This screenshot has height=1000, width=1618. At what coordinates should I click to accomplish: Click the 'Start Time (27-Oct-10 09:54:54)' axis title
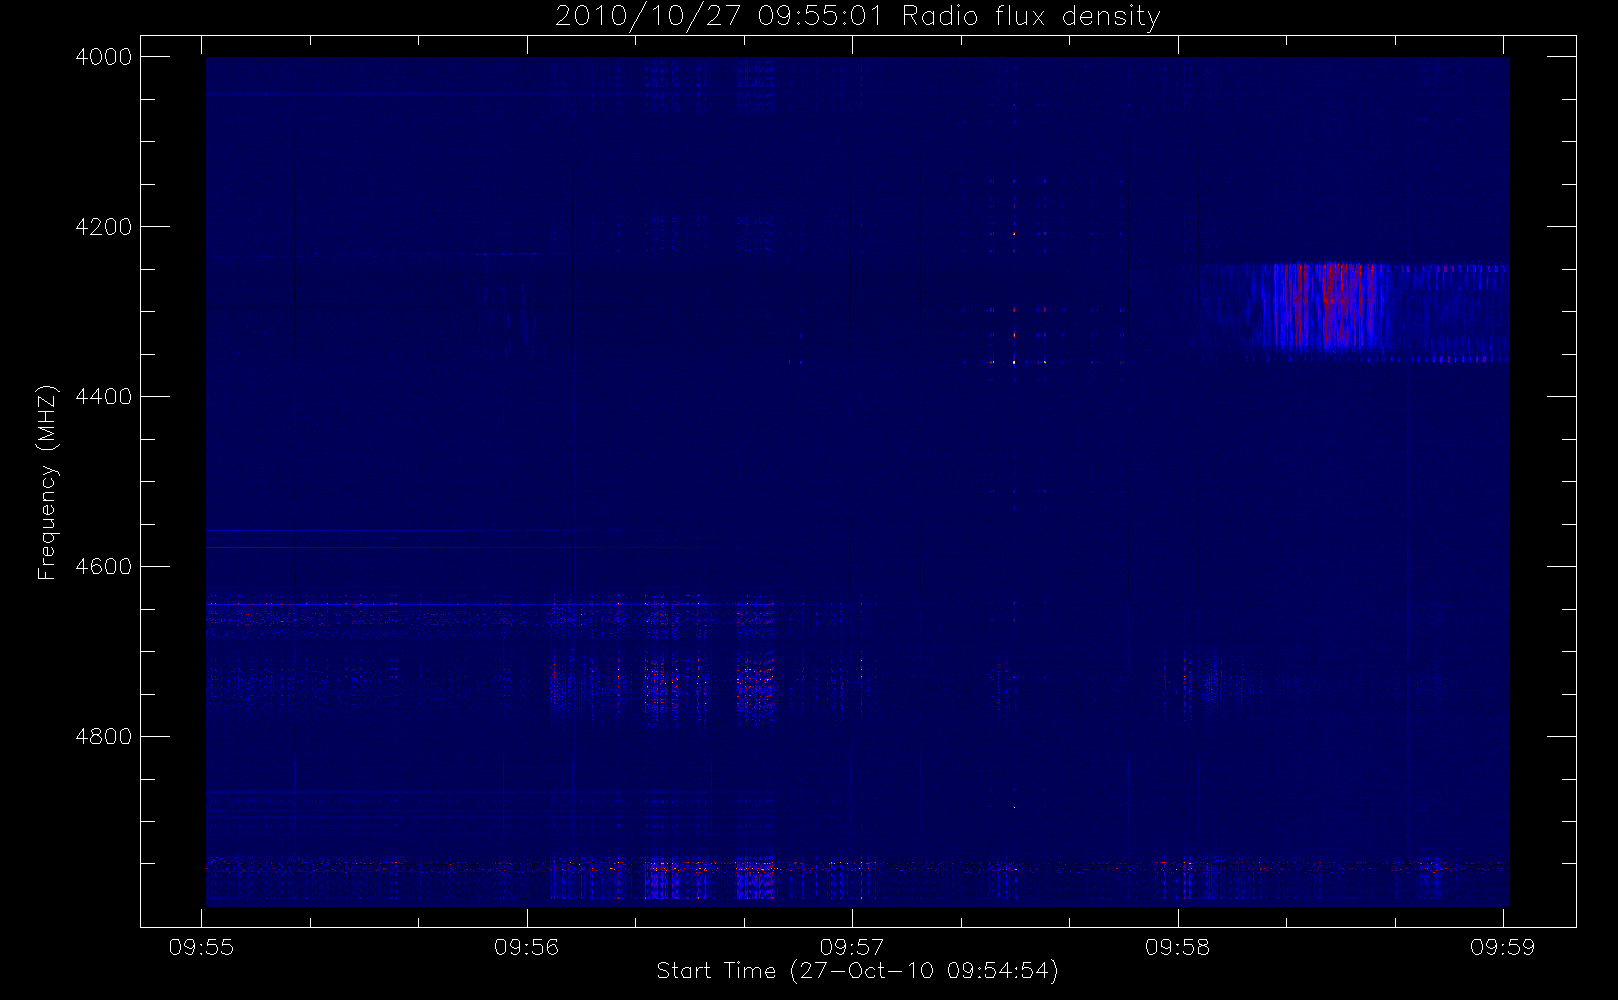857,971
